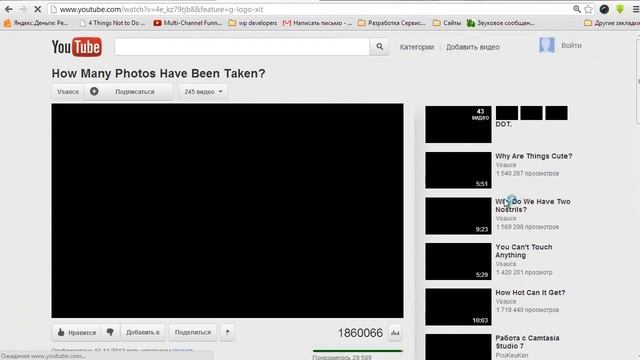Click the Why Are Things Cute? title
Viewport: 640px width, 360px height.
[x=534, y=156]
